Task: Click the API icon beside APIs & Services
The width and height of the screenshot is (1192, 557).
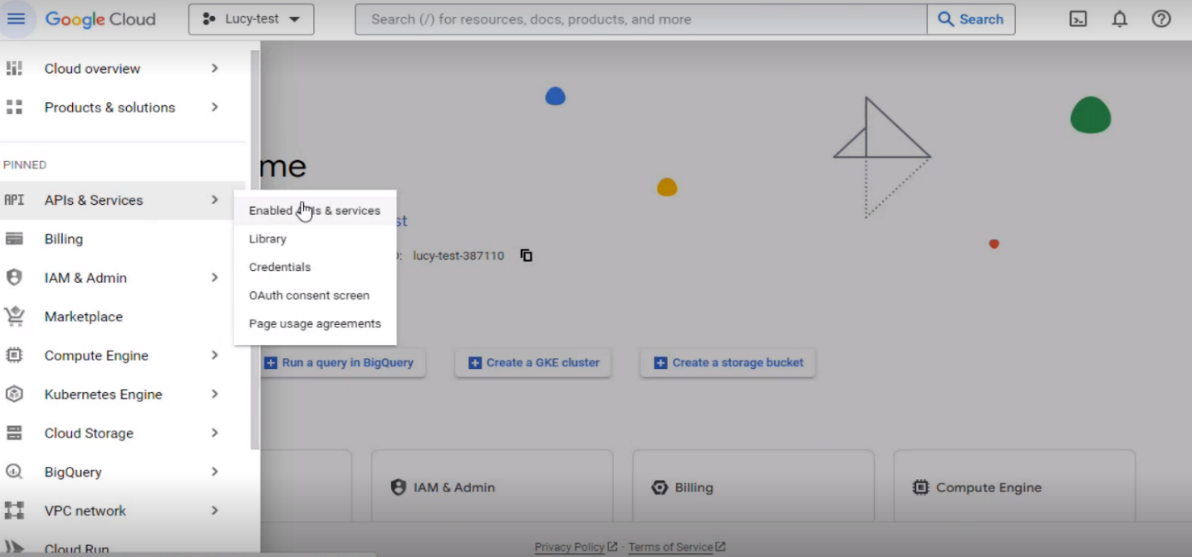Action: [14, 200]
